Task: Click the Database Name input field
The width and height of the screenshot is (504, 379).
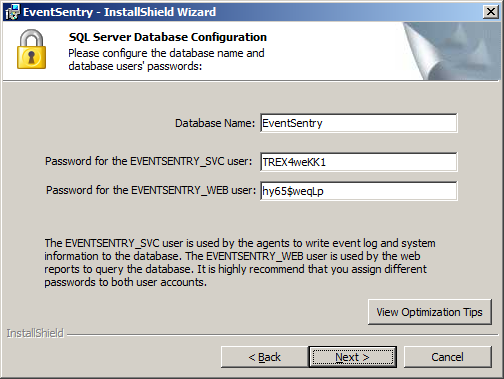Action: pos(359,123)
